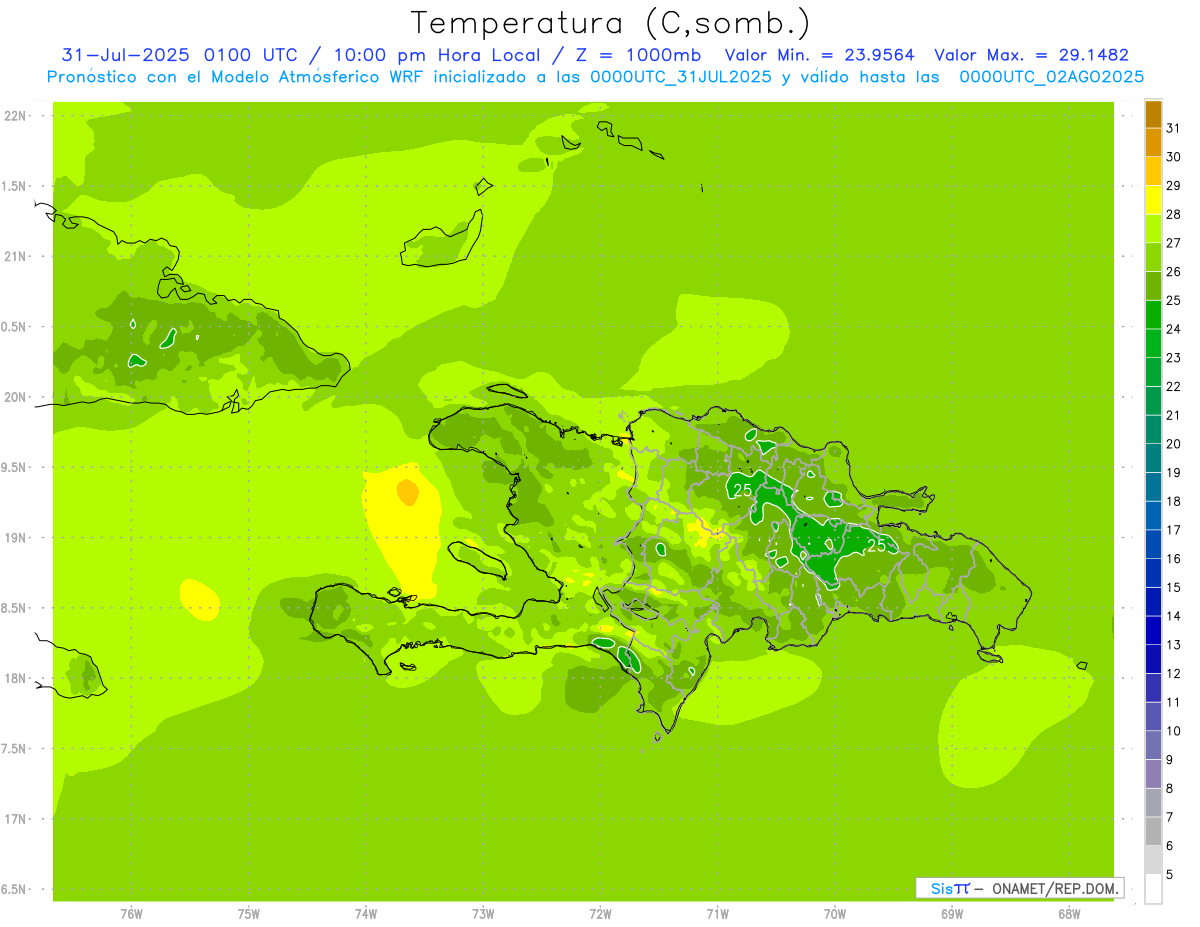
Task: Click the 19N latitude axis label
Action: pyautogui.click(x=15, y=538)
